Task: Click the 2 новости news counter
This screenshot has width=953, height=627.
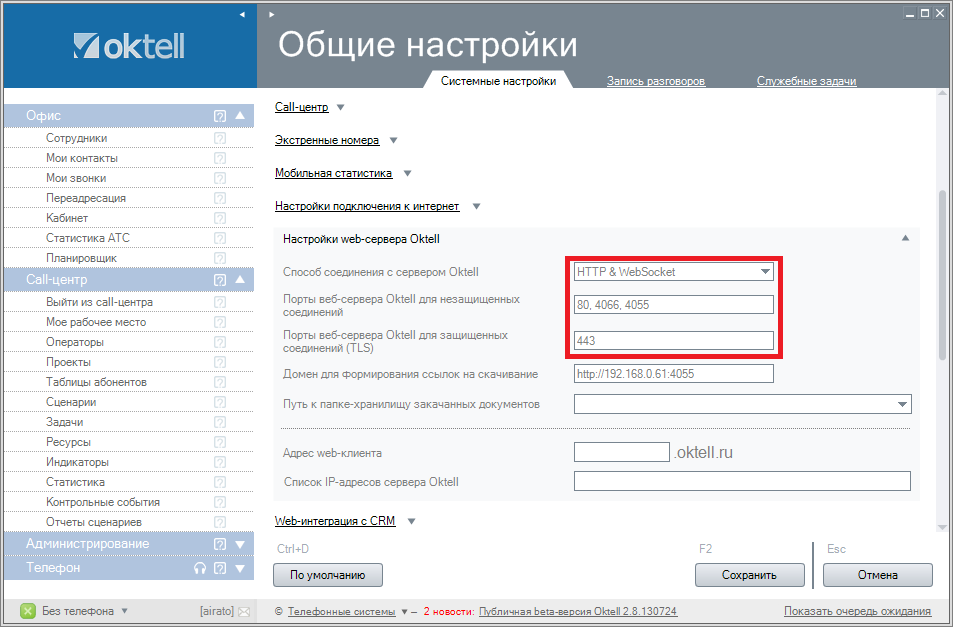Action: click(448, 611)
